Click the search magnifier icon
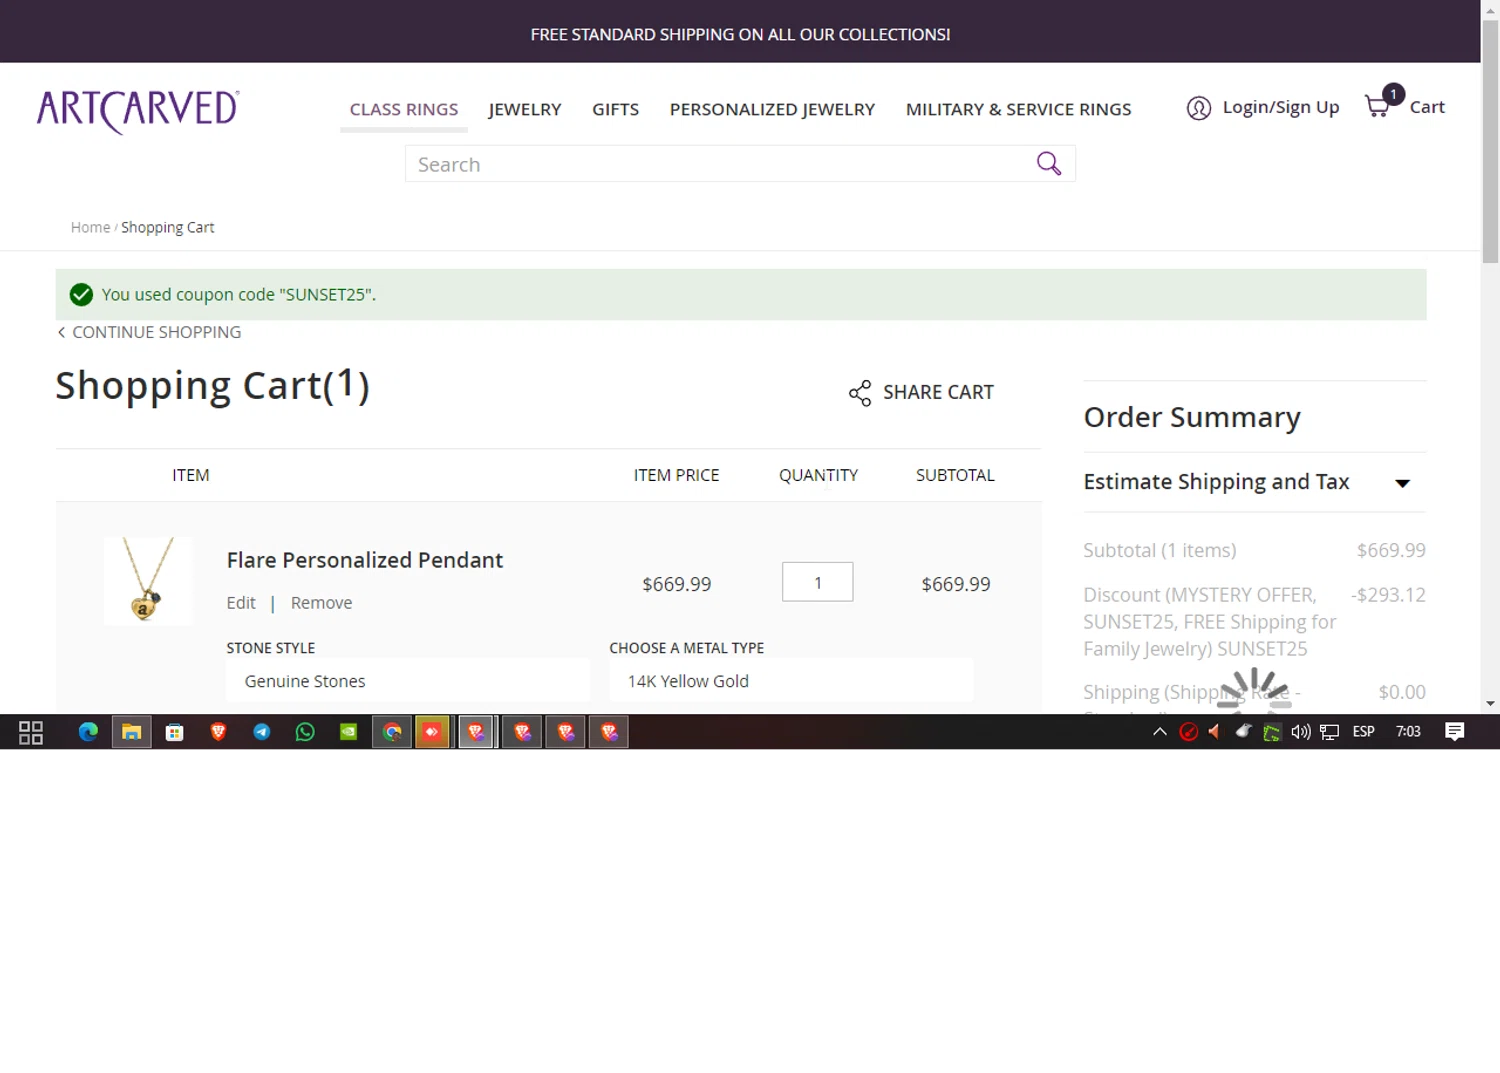This screenshot has width=1500, height=1073. (1048, 163)
